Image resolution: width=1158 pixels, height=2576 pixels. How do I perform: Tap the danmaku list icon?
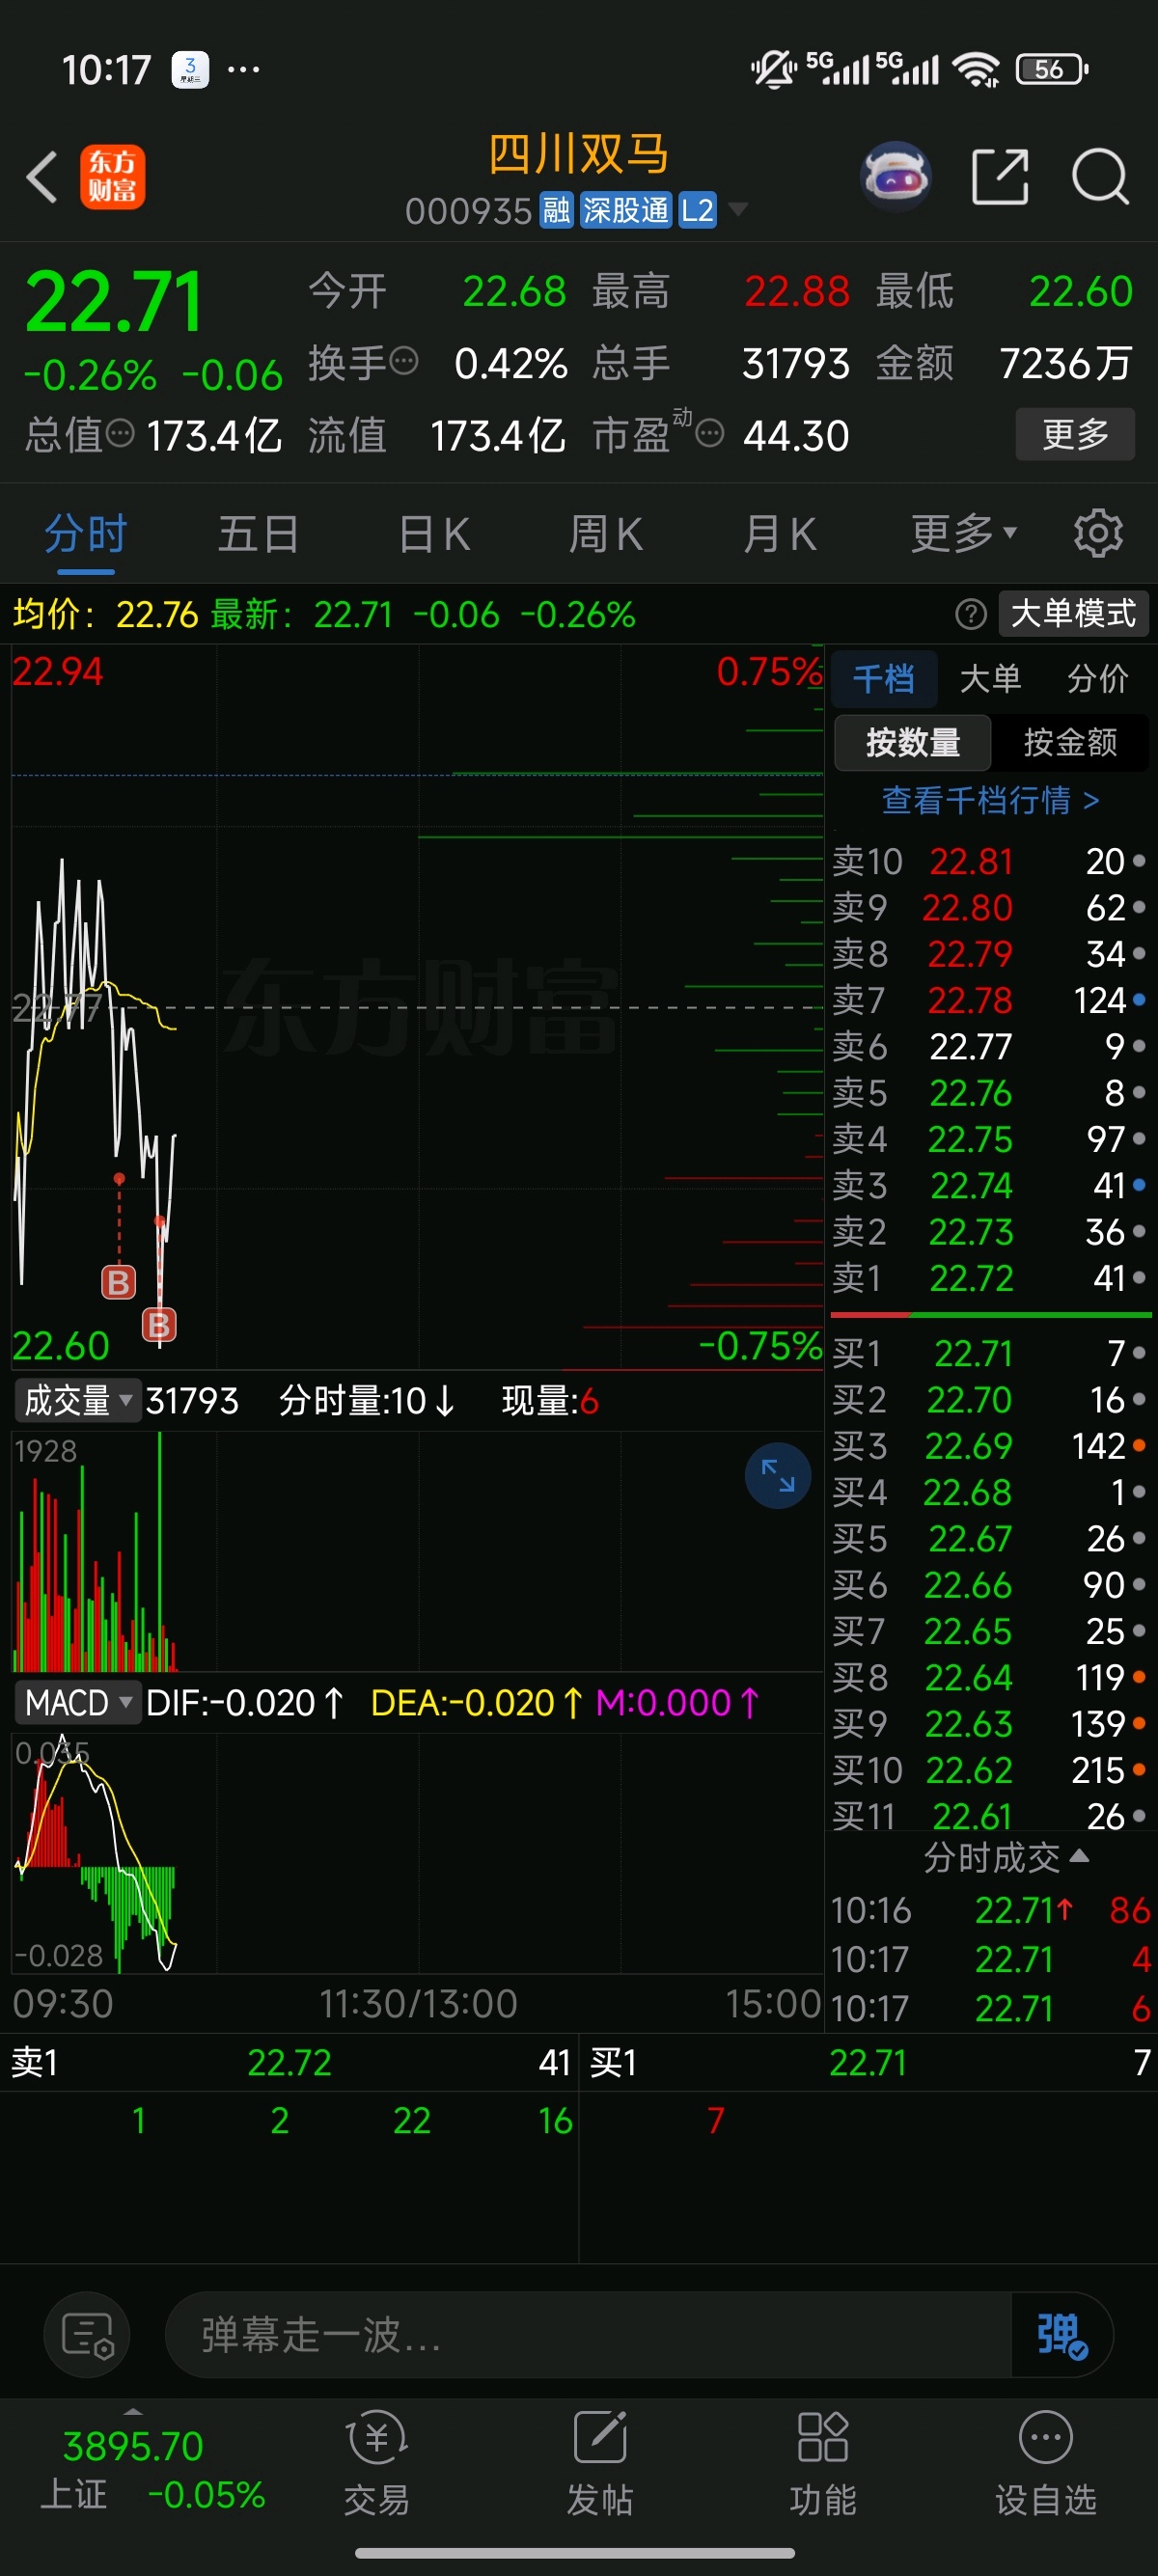pyautogui.click(x=87, y=2335)
